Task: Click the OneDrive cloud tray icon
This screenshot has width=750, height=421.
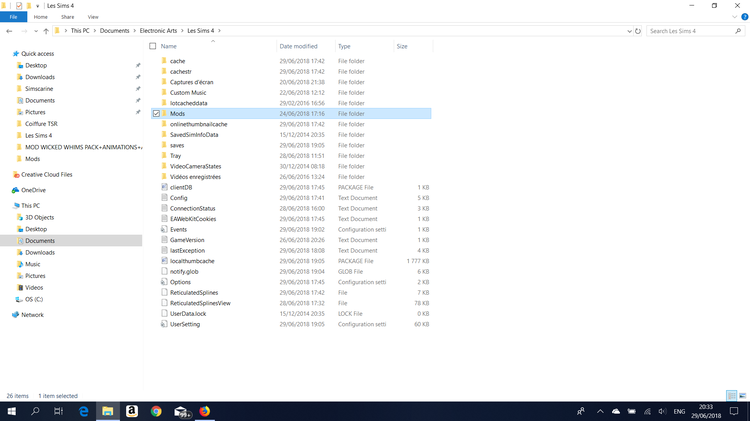Action: (x=616, y=411)
